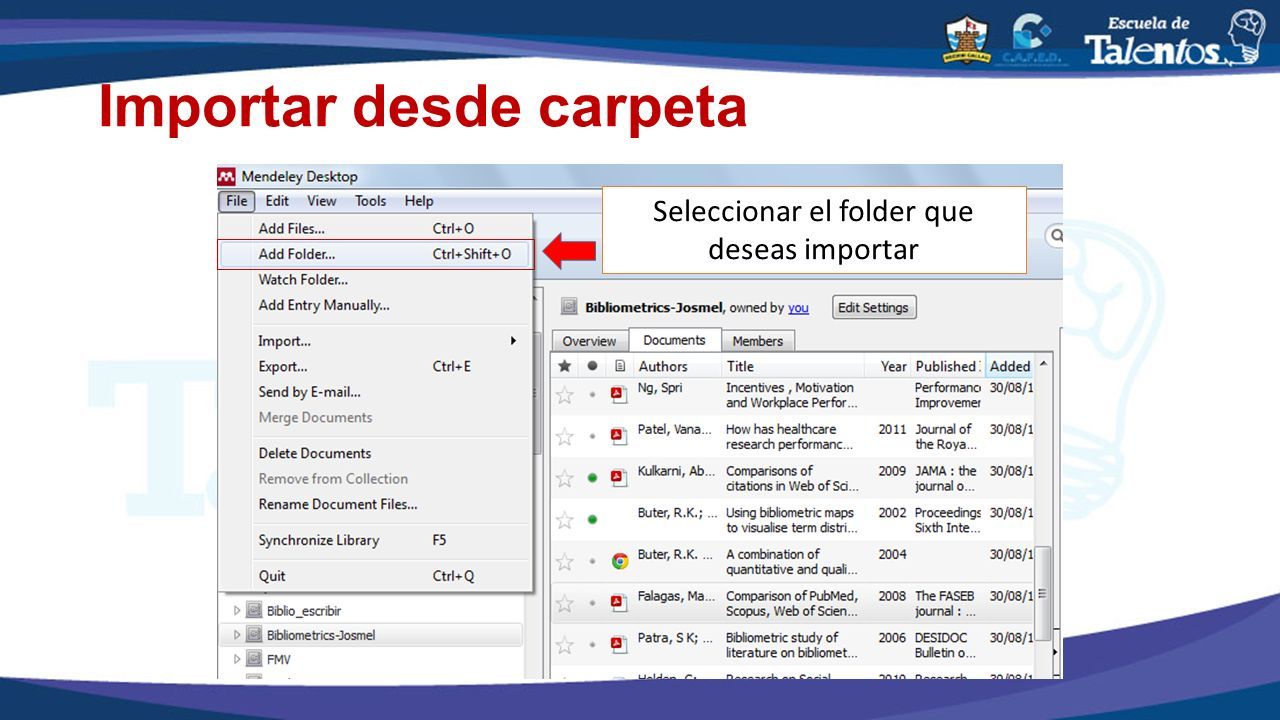Viewport: 1280px width, 720px height.
Task: Toggle read status dot for Ng, Spri
Action: coord(592,395)
